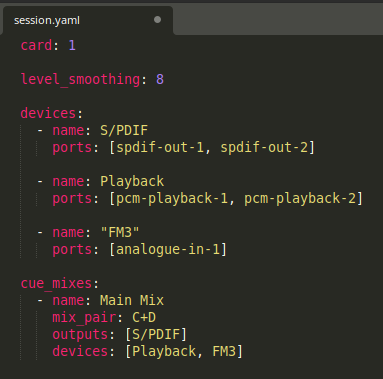Click the unsaved dot on session.yaml tab
This screenshot has height=379, width=383.
click(158, 20)
